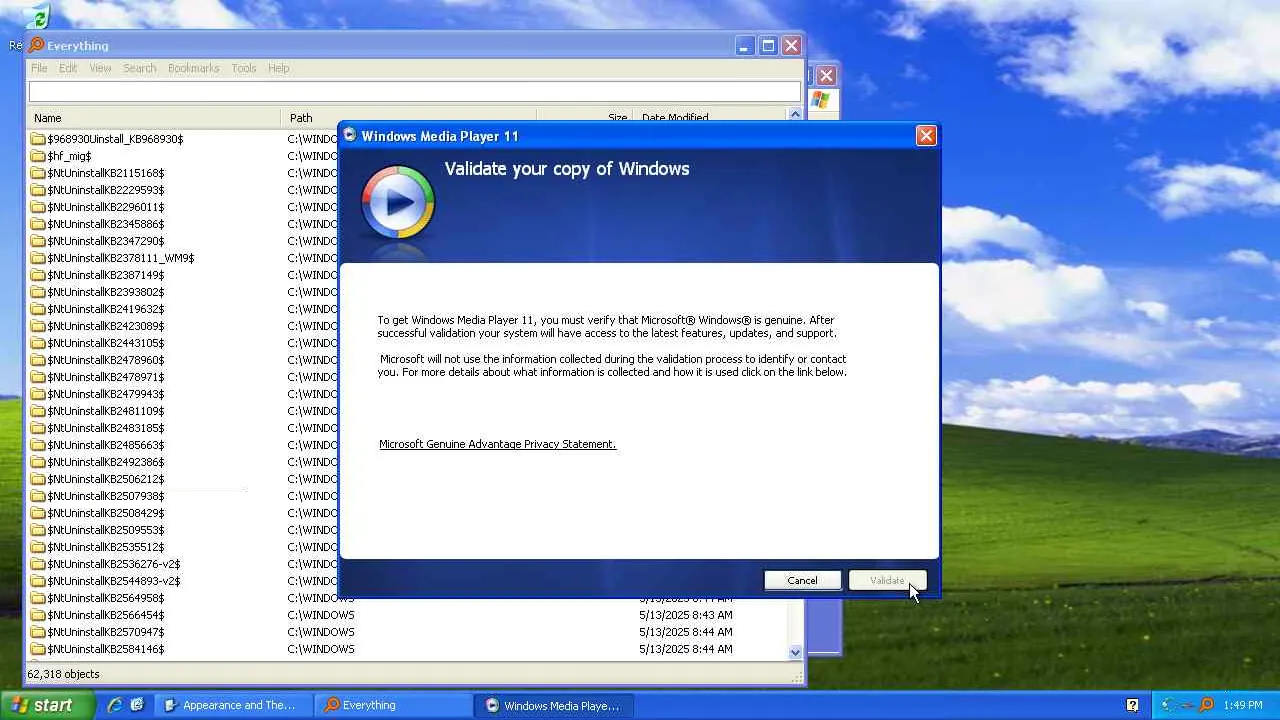Cancel the Windows validation dialog
The image size is (1280, 720).
pos(802,580)
